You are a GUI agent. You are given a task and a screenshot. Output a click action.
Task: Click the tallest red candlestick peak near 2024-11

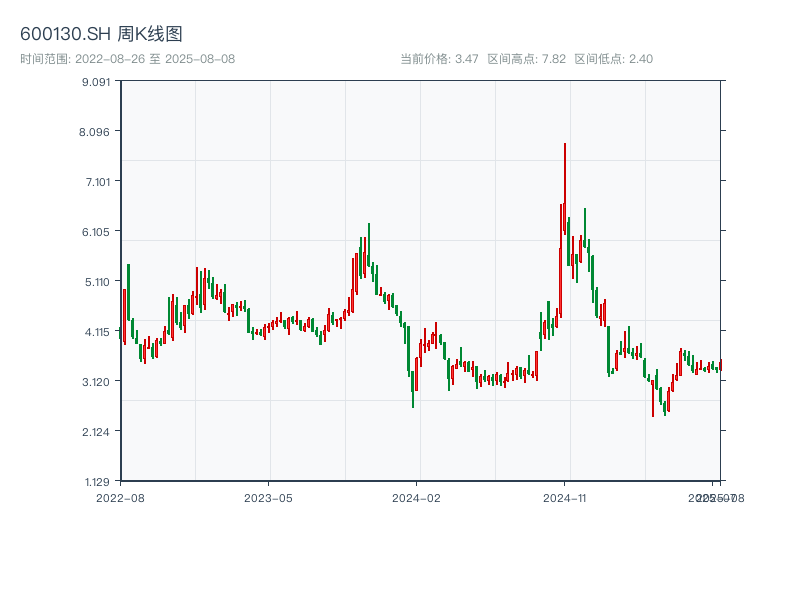565,188
